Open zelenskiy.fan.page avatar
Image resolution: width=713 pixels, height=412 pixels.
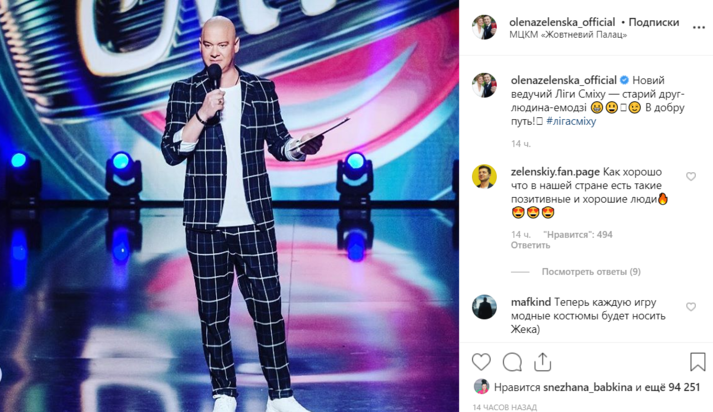tap(484, 176)
